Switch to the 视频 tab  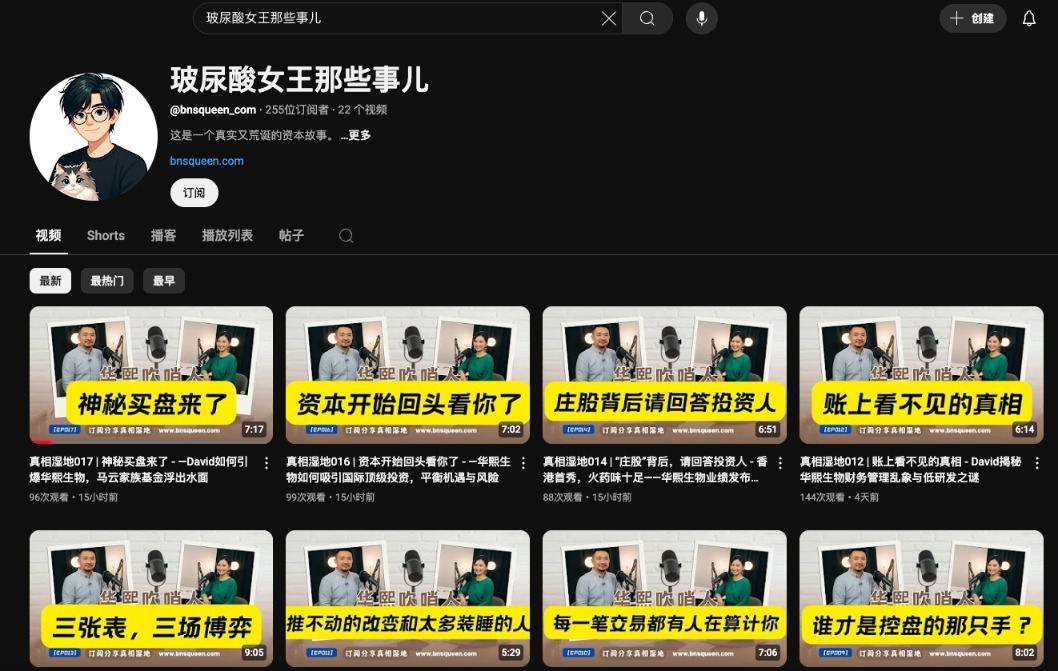(49, 236)
